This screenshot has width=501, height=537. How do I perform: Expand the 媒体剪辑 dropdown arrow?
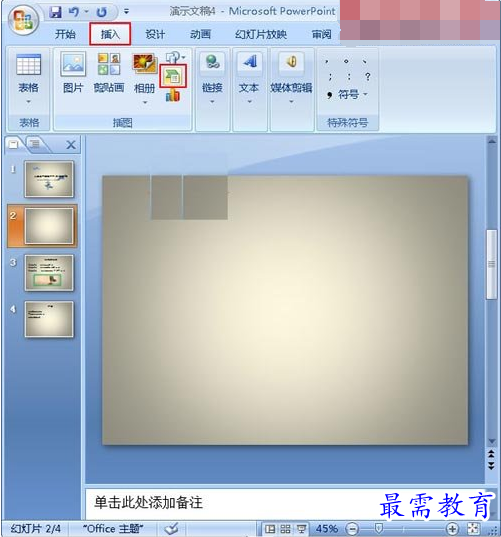(291, 101)
